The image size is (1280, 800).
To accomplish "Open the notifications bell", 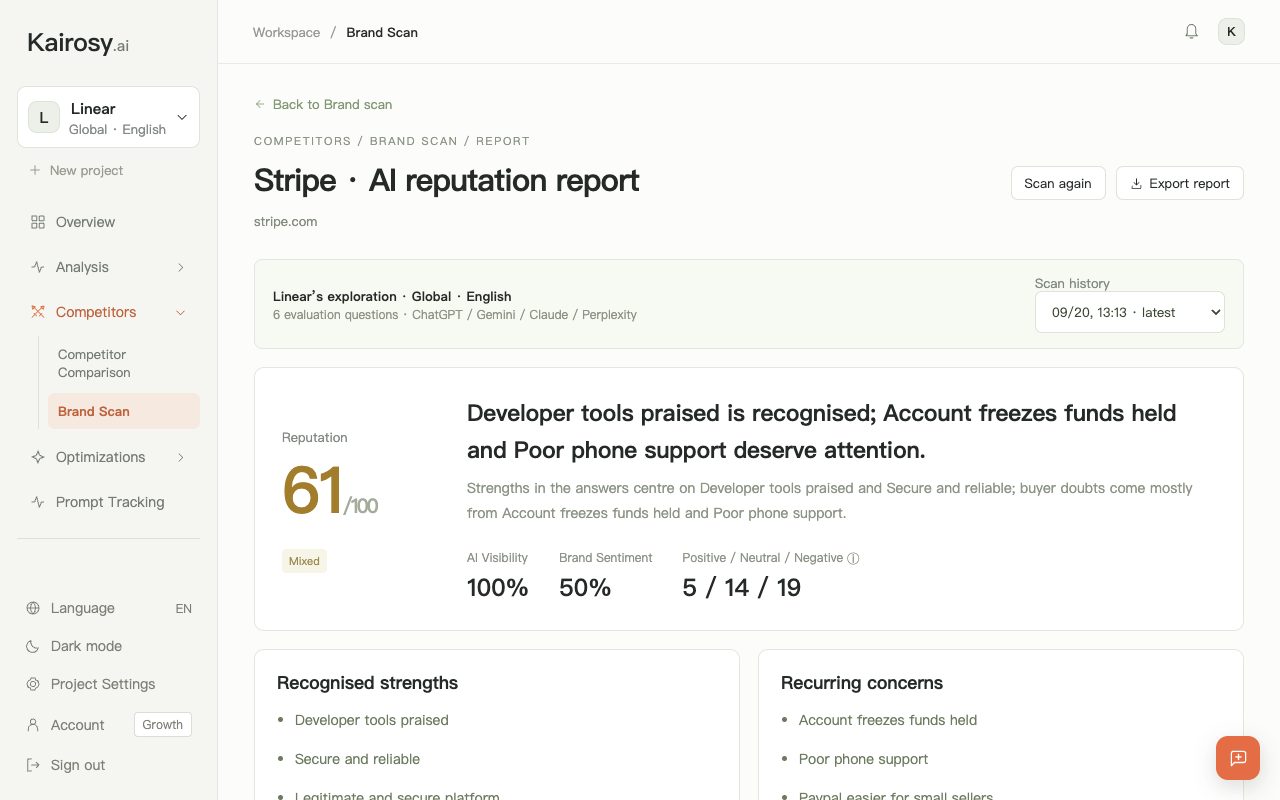I will [x=1191, y=32].
